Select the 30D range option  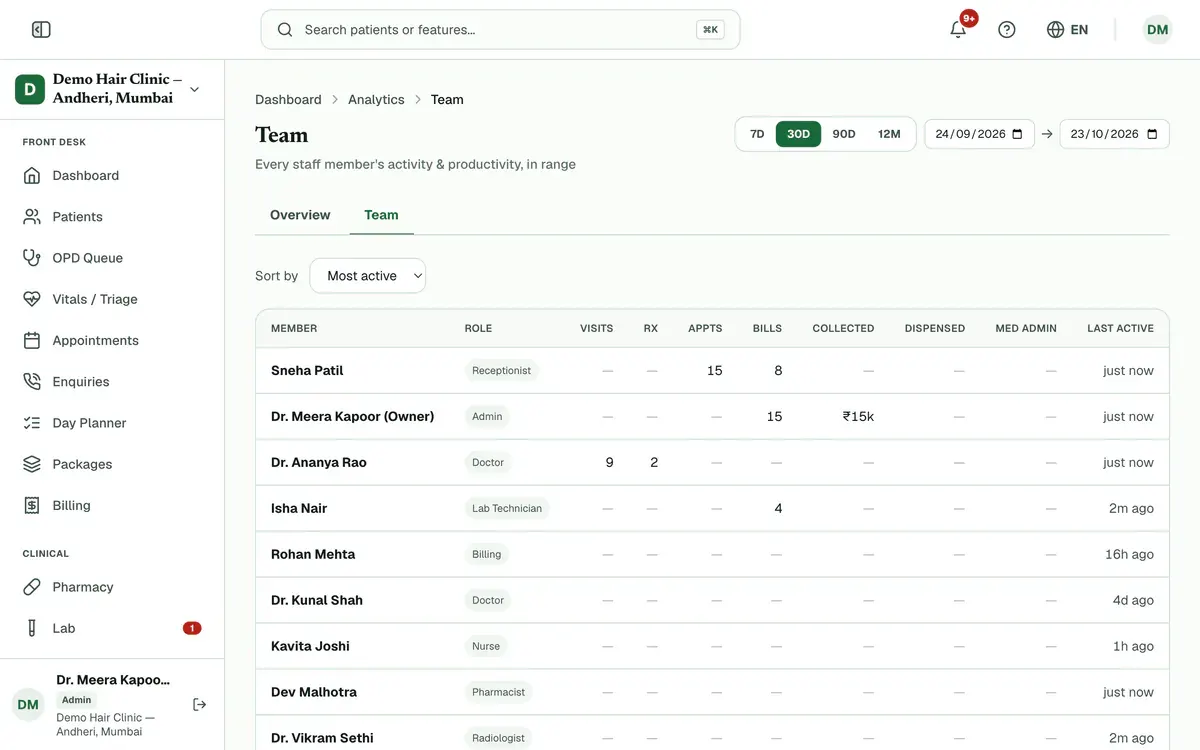click(798, 134)
